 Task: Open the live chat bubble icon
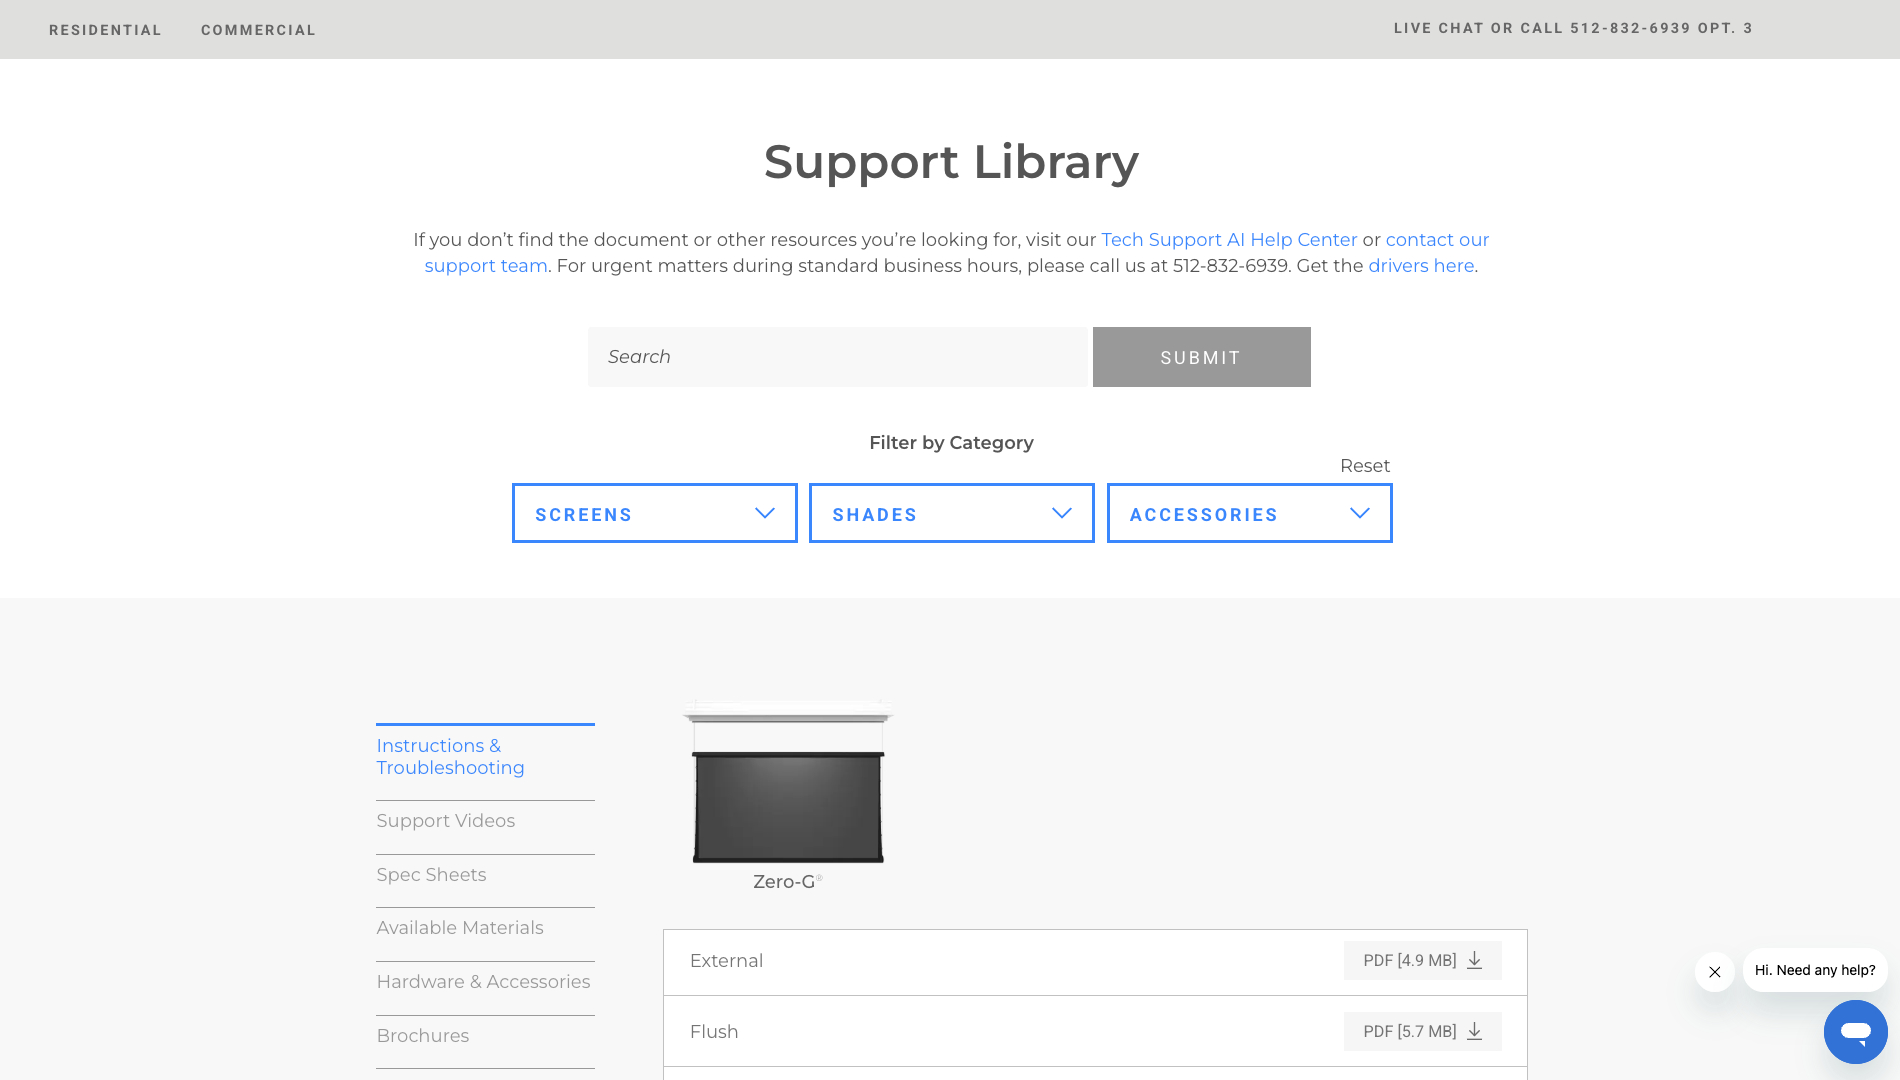1855,1031
